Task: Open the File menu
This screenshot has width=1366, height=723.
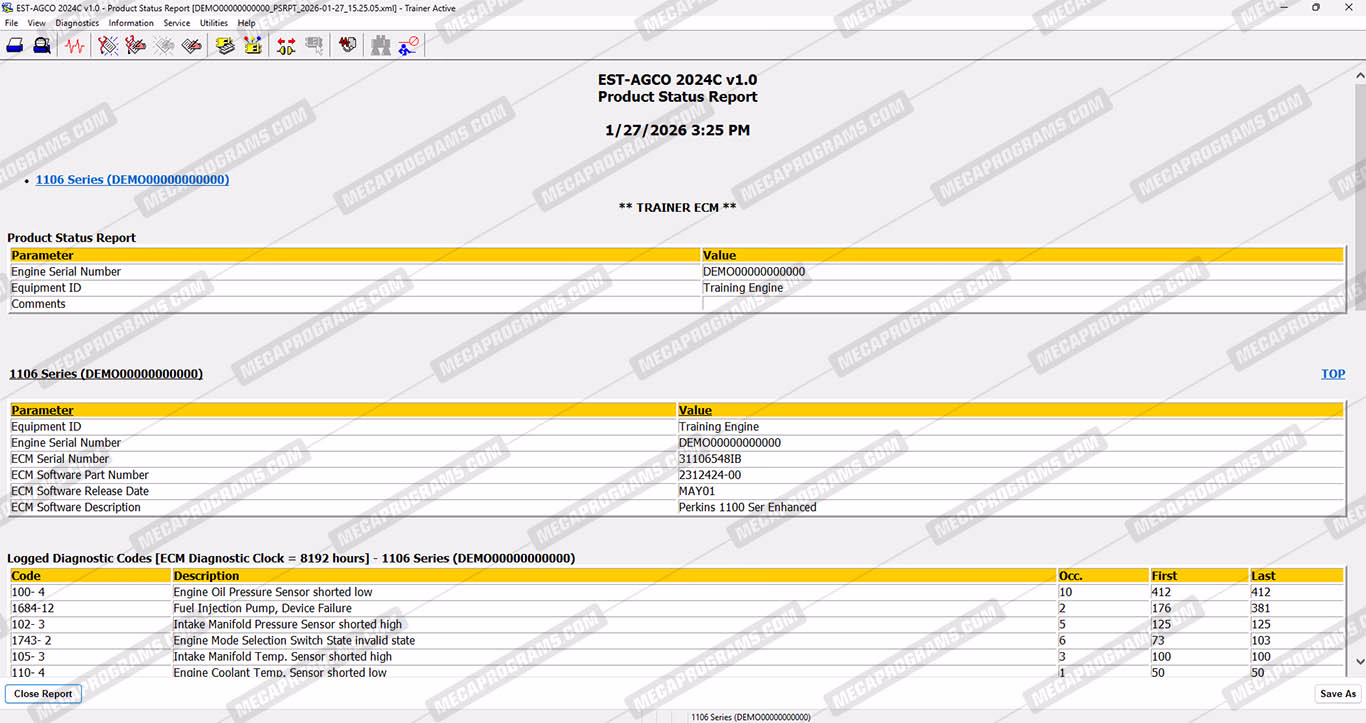Action: point(11,23)
